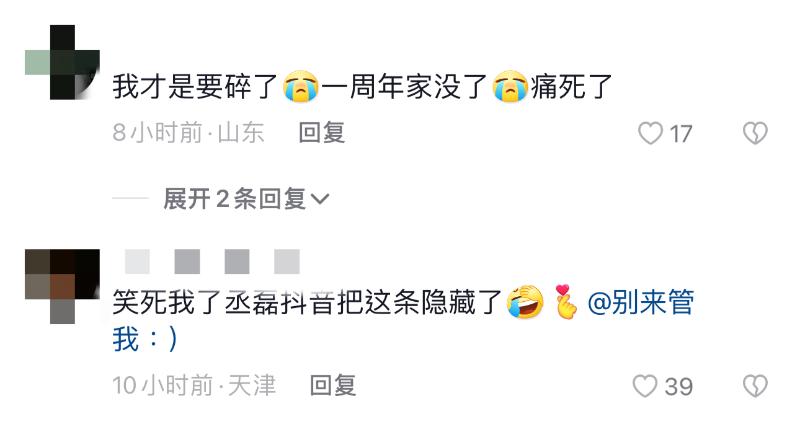Tap the broken-heart dislike on first comment
The height and width of the screenshot is (427, 800).
(x=755, y=134)
